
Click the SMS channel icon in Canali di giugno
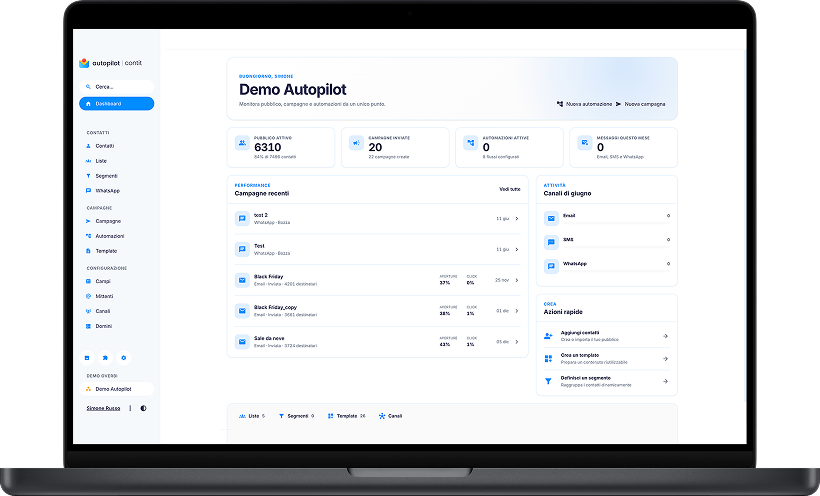click(551, 243)
